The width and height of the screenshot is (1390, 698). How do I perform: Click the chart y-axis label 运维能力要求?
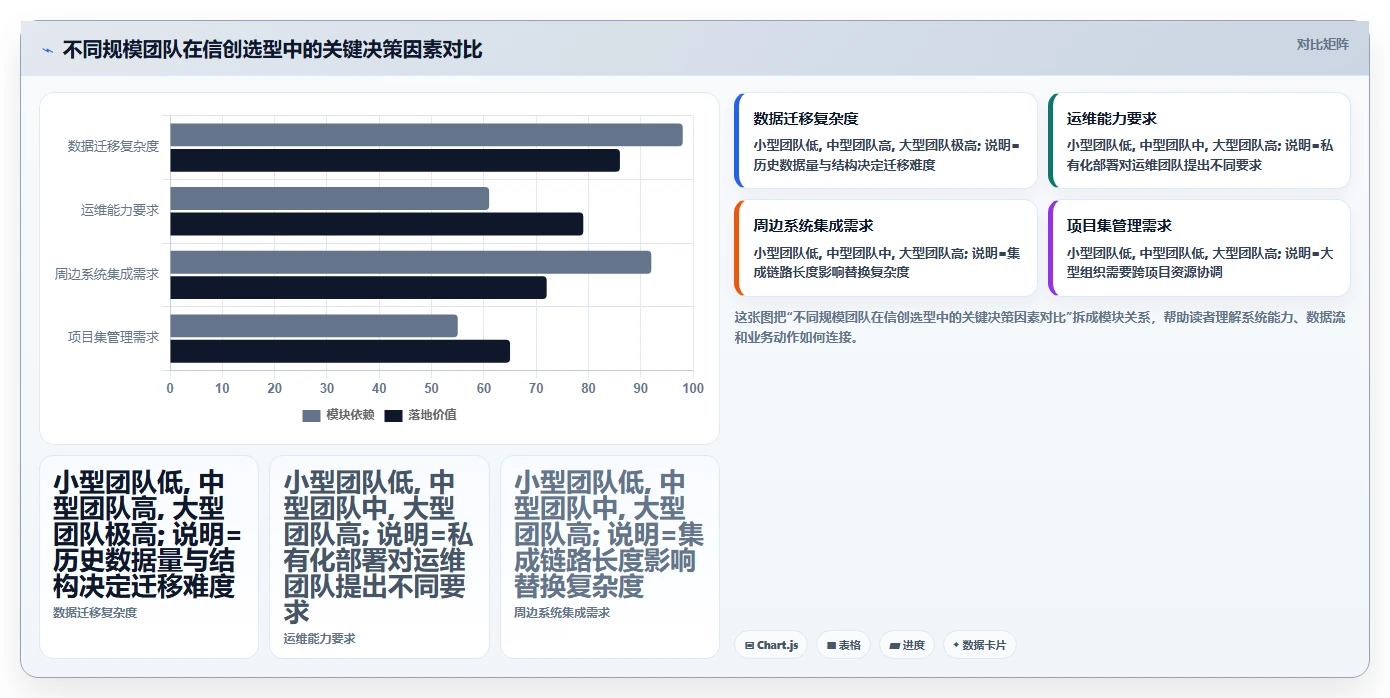coord(120,210)
